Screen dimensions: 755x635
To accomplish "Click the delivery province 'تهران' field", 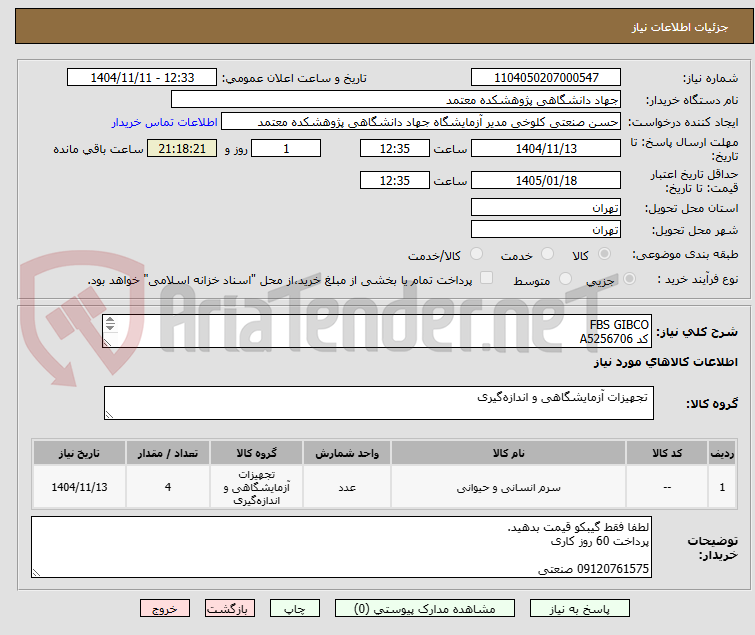I will coord(546,207).
